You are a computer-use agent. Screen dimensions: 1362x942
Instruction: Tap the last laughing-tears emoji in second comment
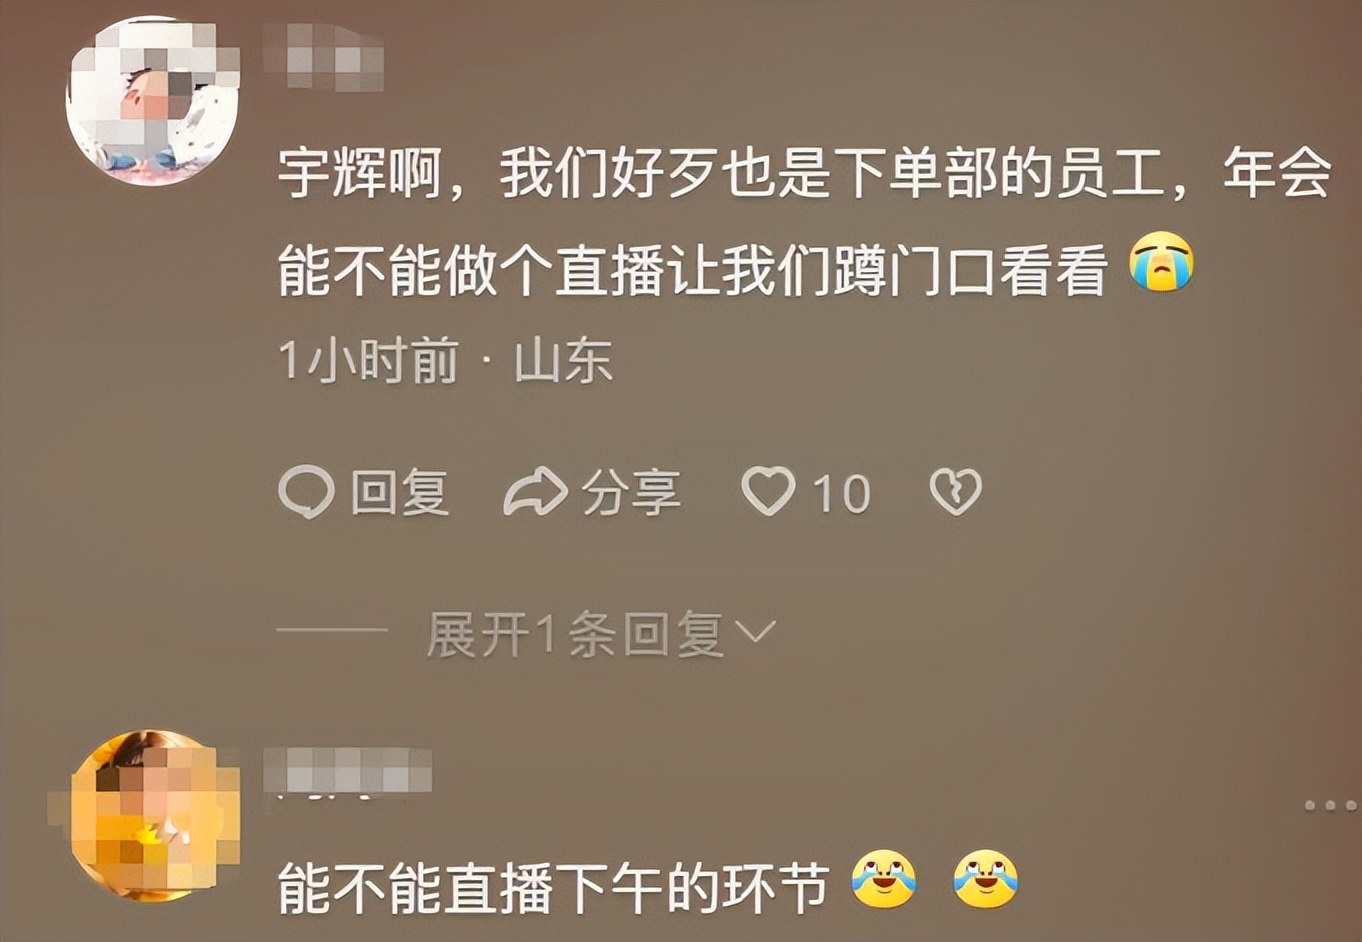[x=986, y=879]
